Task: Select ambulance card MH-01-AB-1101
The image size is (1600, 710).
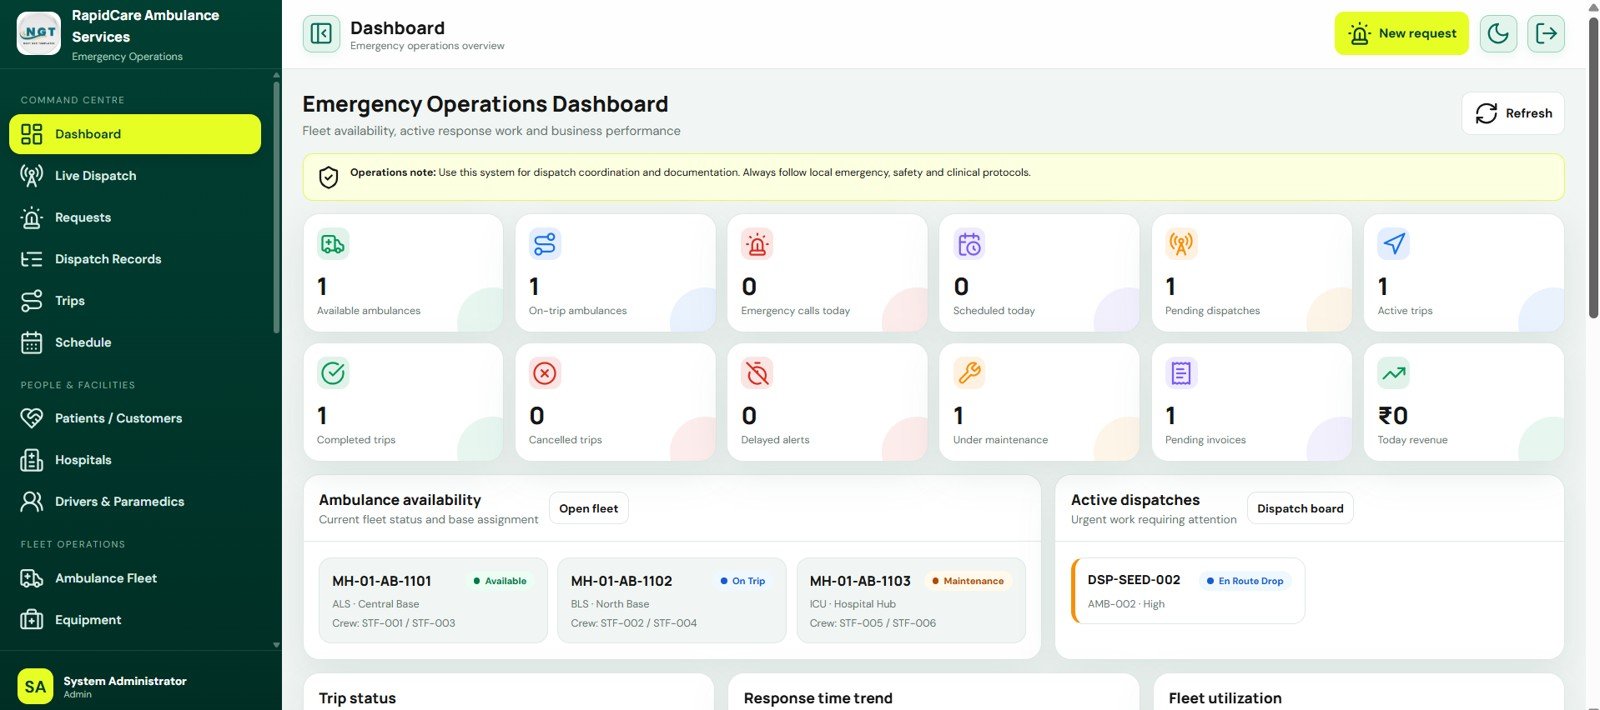Action: (x=433, y=600)
